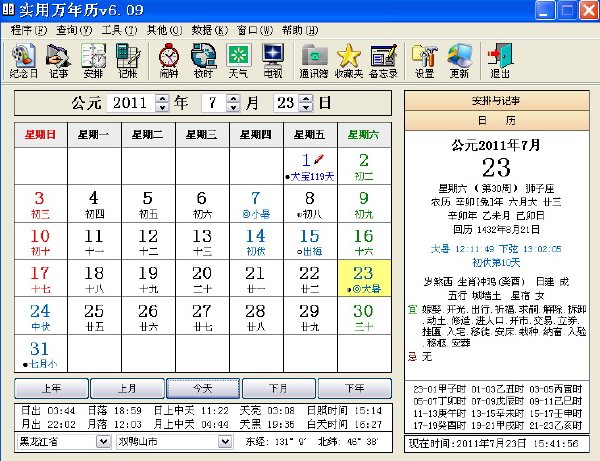Click the 更新 update icon
The width and height of the screenshot is (600, 461).
coord(459,61)
